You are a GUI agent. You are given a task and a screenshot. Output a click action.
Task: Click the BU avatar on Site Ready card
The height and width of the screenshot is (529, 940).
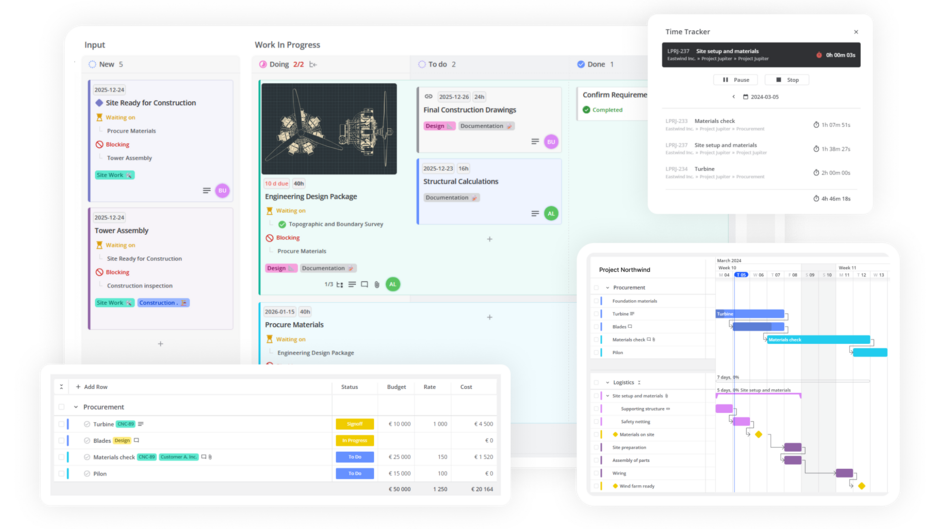pyautogui.click(x=222, y=190)
